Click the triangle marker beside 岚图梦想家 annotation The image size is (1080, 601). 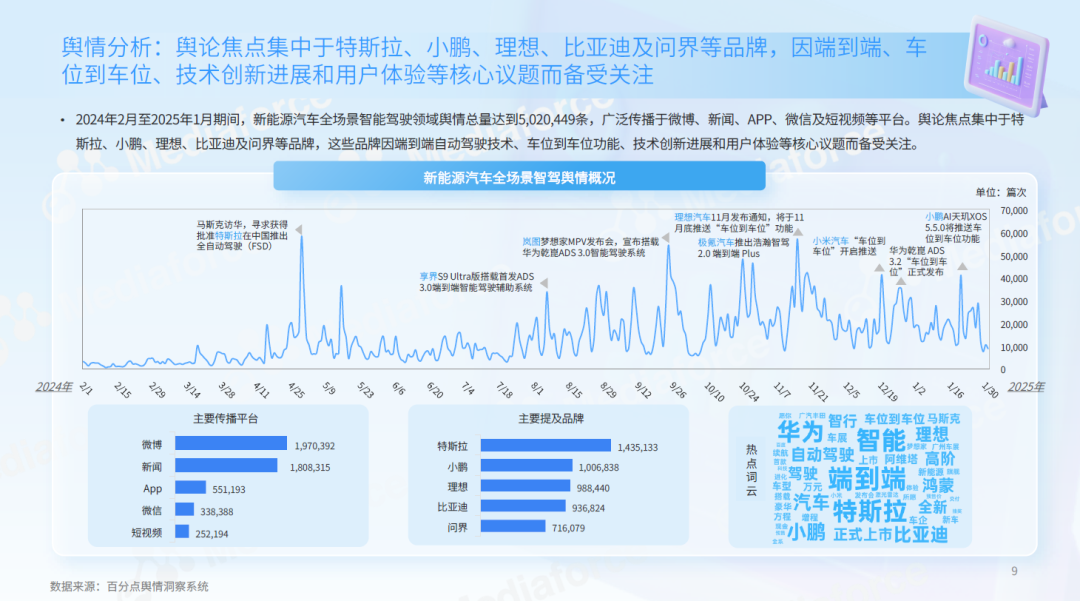[665, 238]
